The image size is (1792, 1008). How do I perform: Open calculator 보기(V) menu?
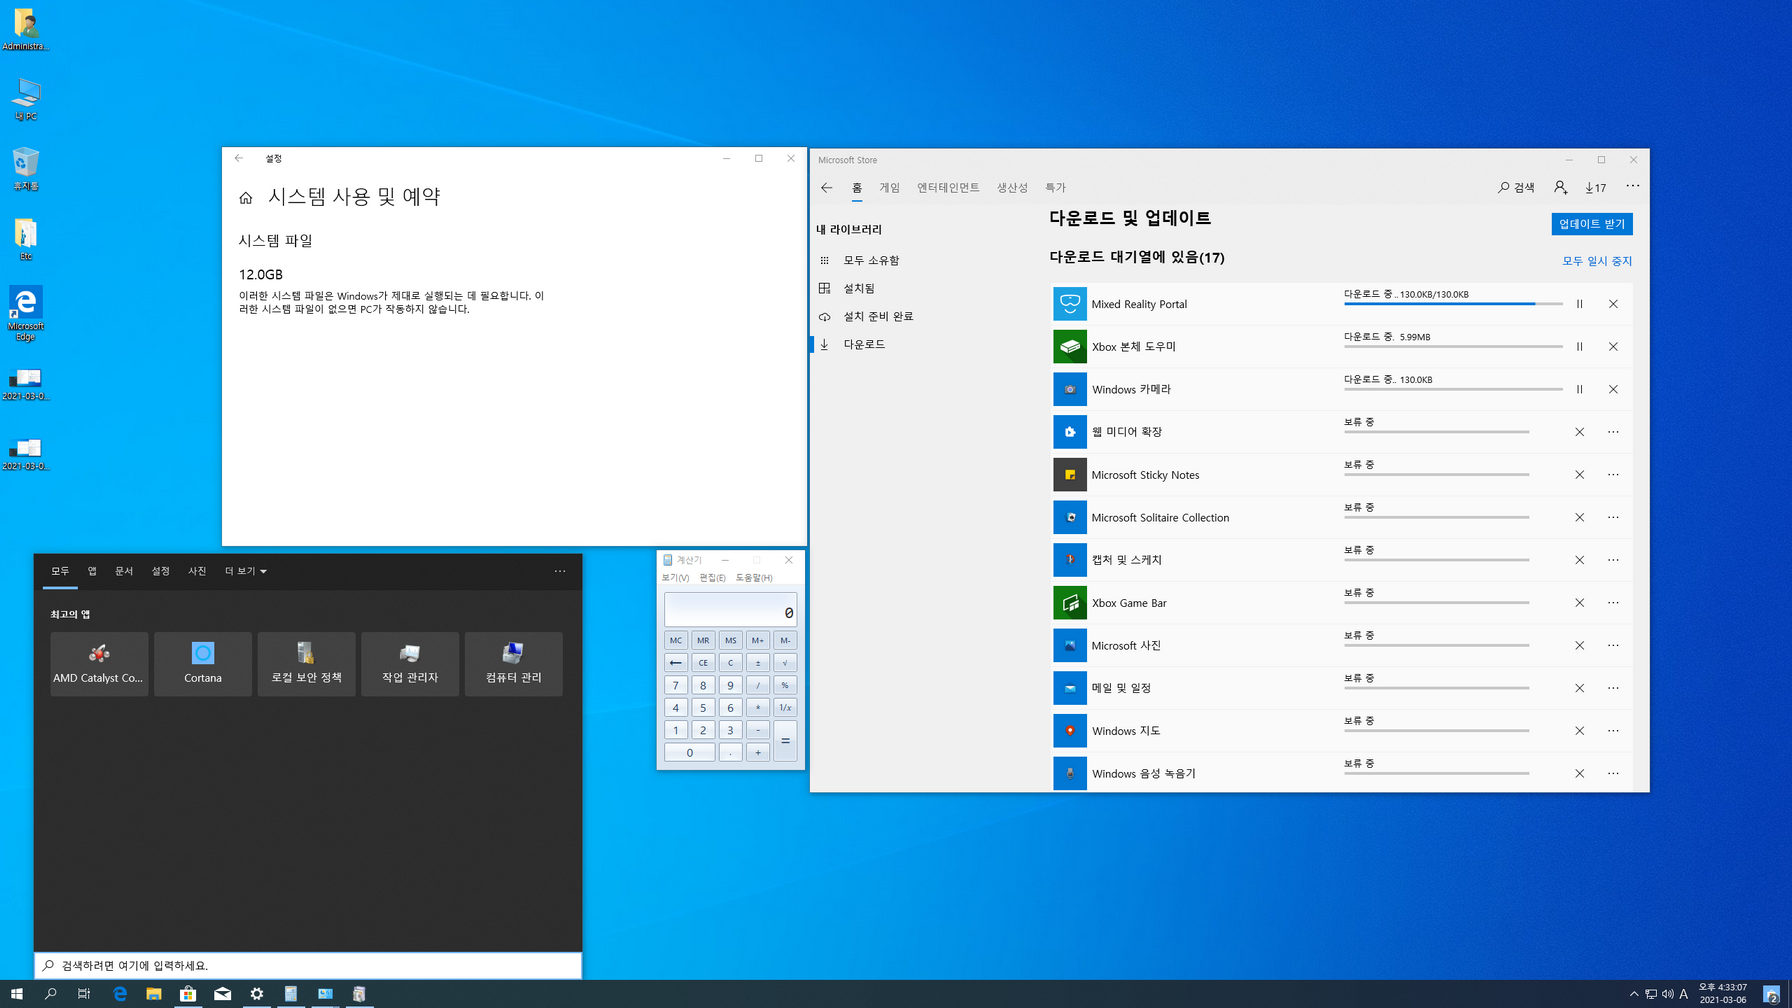pos(675,578)
